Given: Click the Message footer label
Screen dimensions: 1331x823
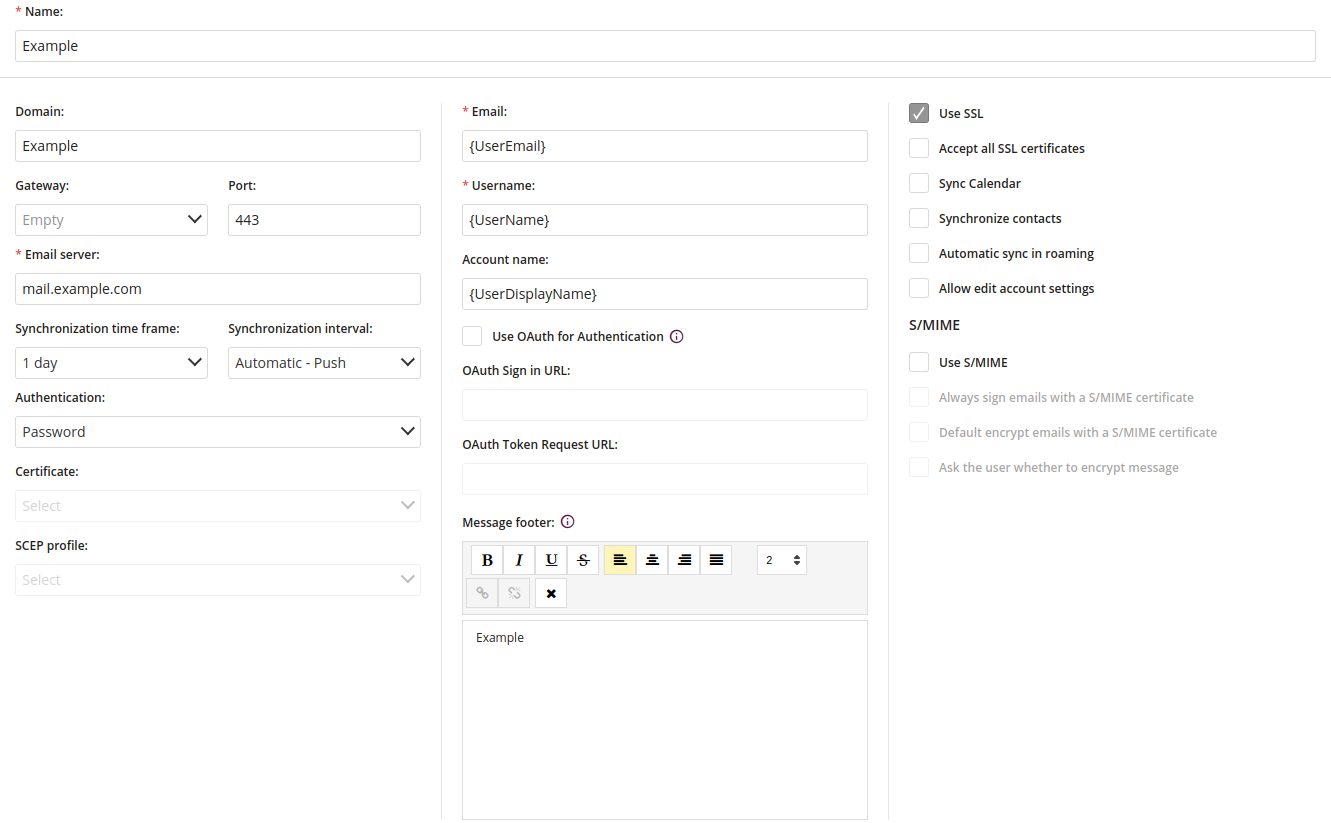Looking at the screenshot, I should pos(508,522).
